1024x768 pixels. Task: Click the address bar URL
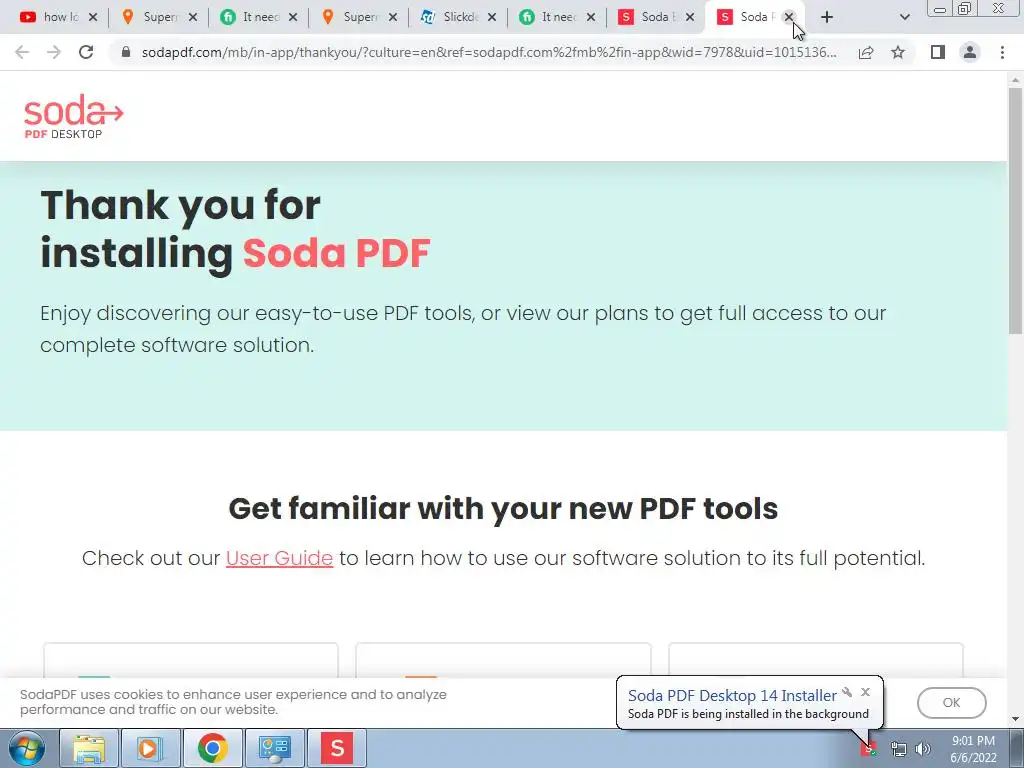pyautogui.click(x=488, y=52)
